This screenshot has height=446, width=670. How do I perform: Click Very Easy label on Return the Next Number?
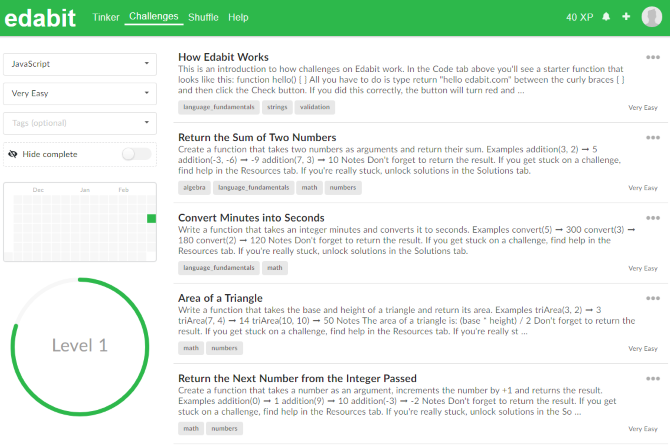click(643, 429)
